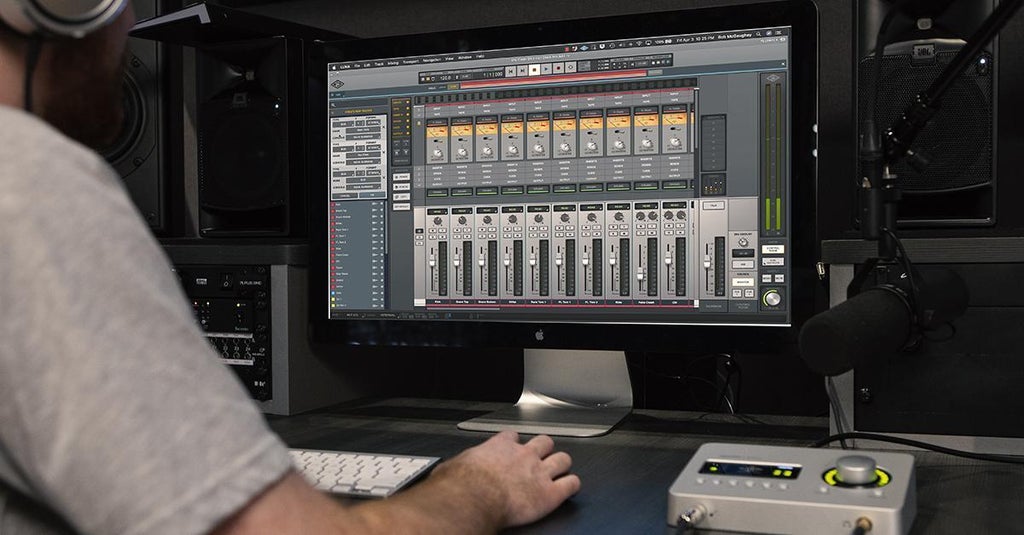Screen dimensions: 1024x535
Task: Click the magnifier search icon in the browser panel
Action: [x=333, y=105]
